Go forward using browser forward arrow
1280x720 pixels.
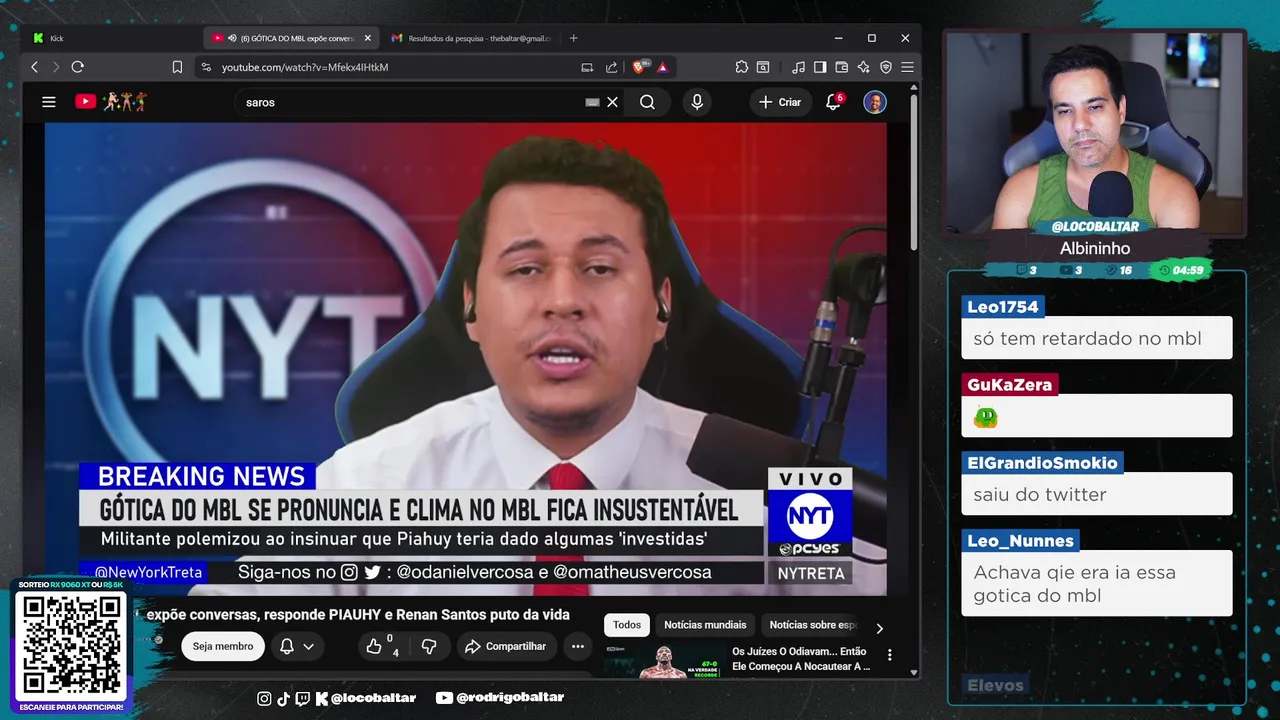point(55,67)
